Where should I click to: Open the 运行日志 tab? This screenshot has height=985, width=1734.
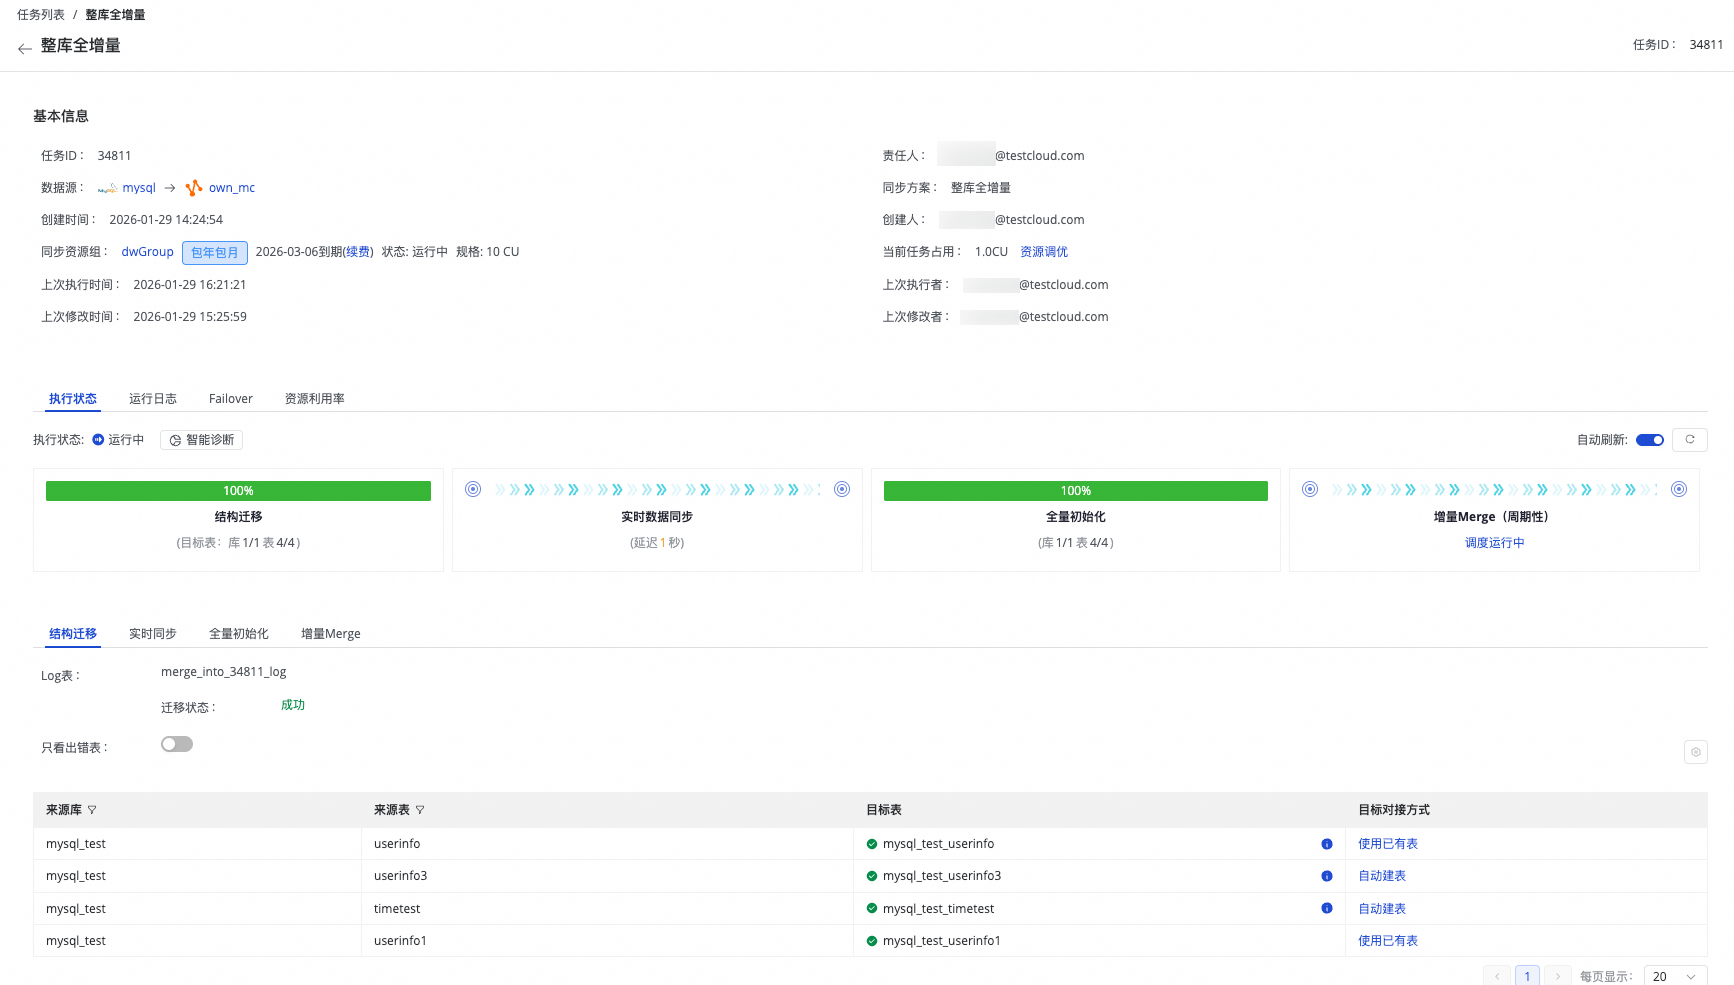tap(153, 399)
